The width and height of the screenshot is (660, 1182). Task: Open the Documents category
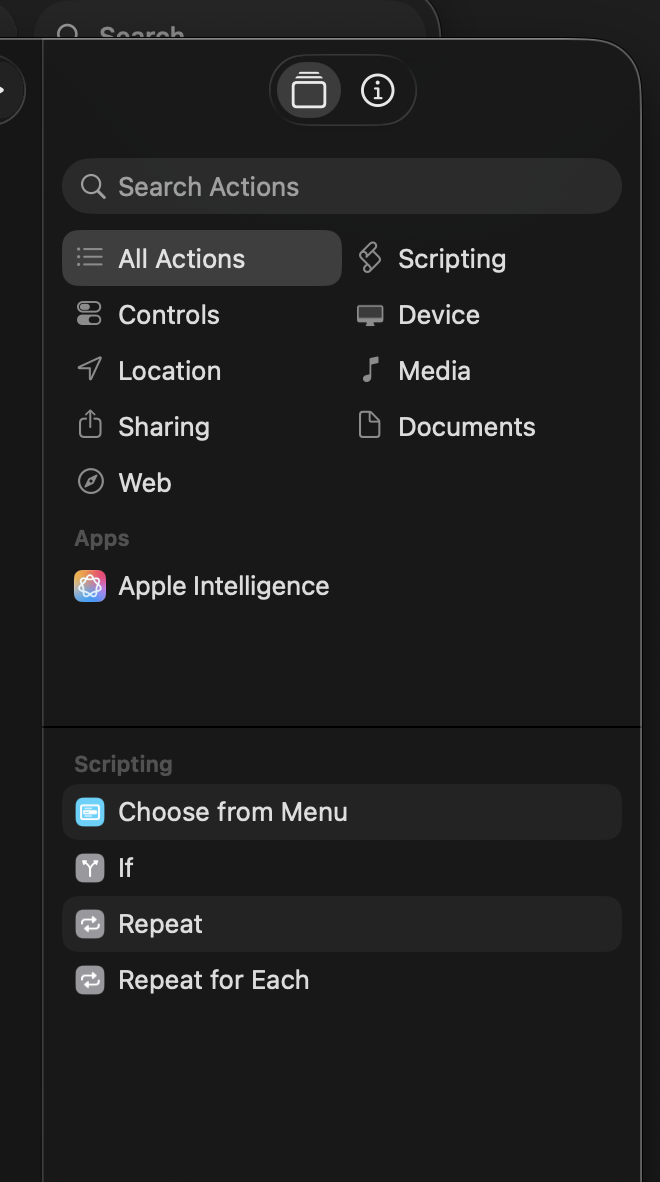click(x=466, y=427)
